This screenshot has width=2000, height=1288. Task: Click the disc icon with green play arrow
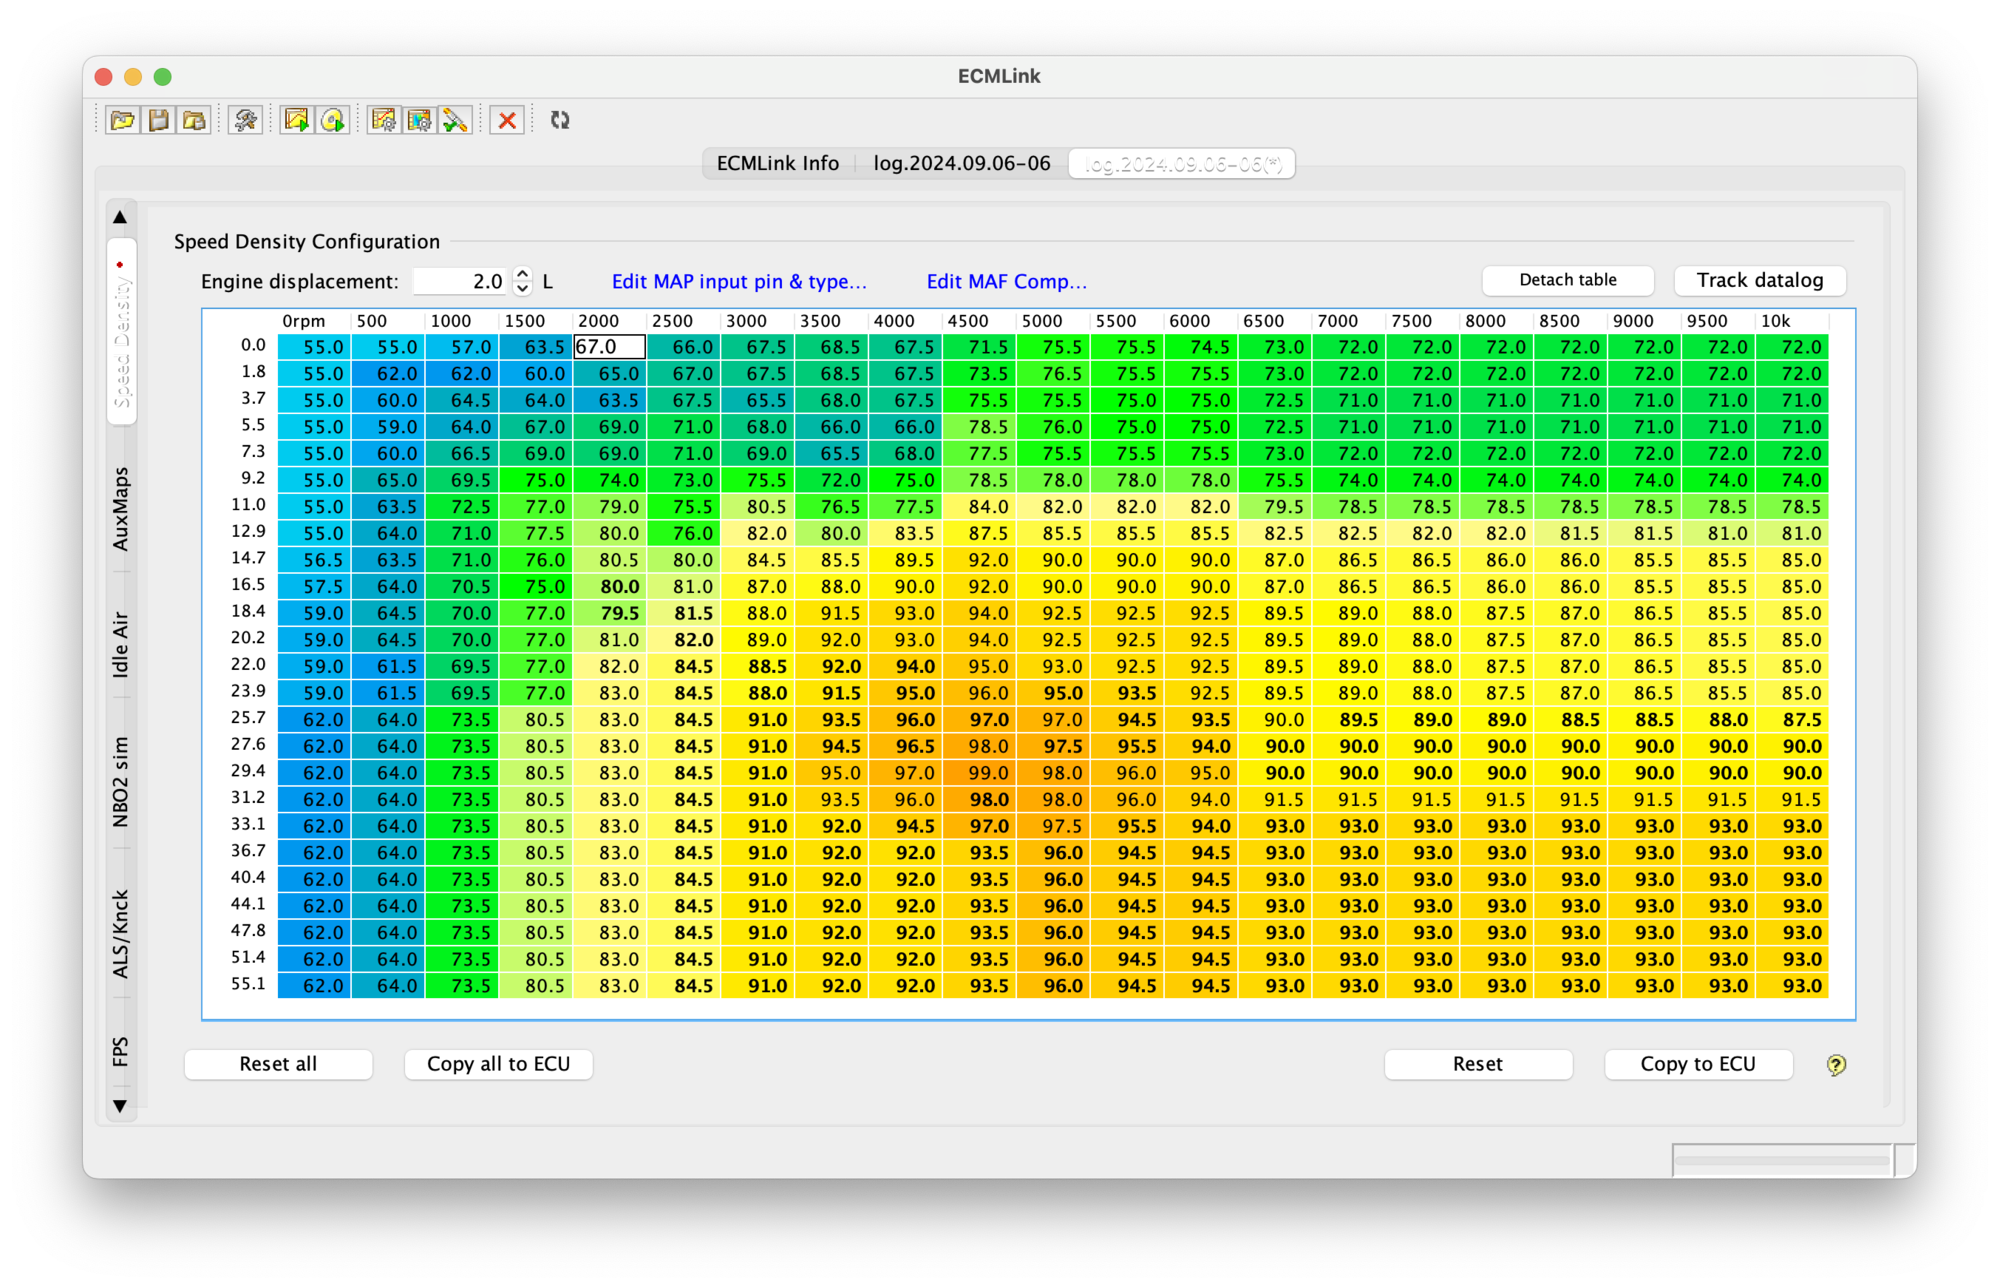332,121
